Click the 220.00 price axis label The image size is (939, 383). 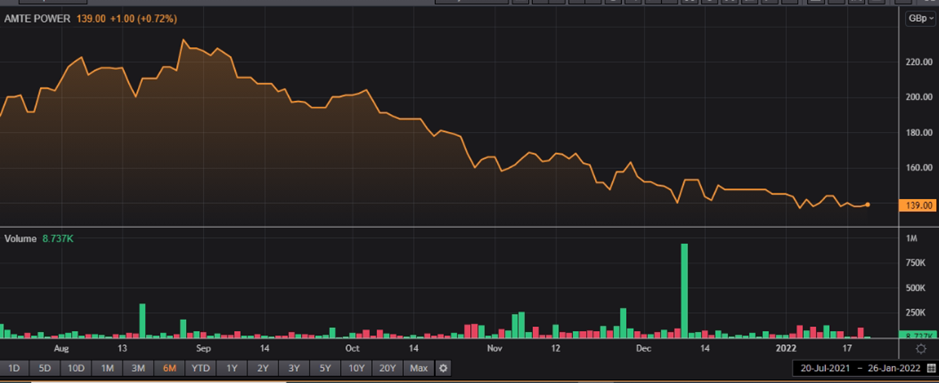920,62
